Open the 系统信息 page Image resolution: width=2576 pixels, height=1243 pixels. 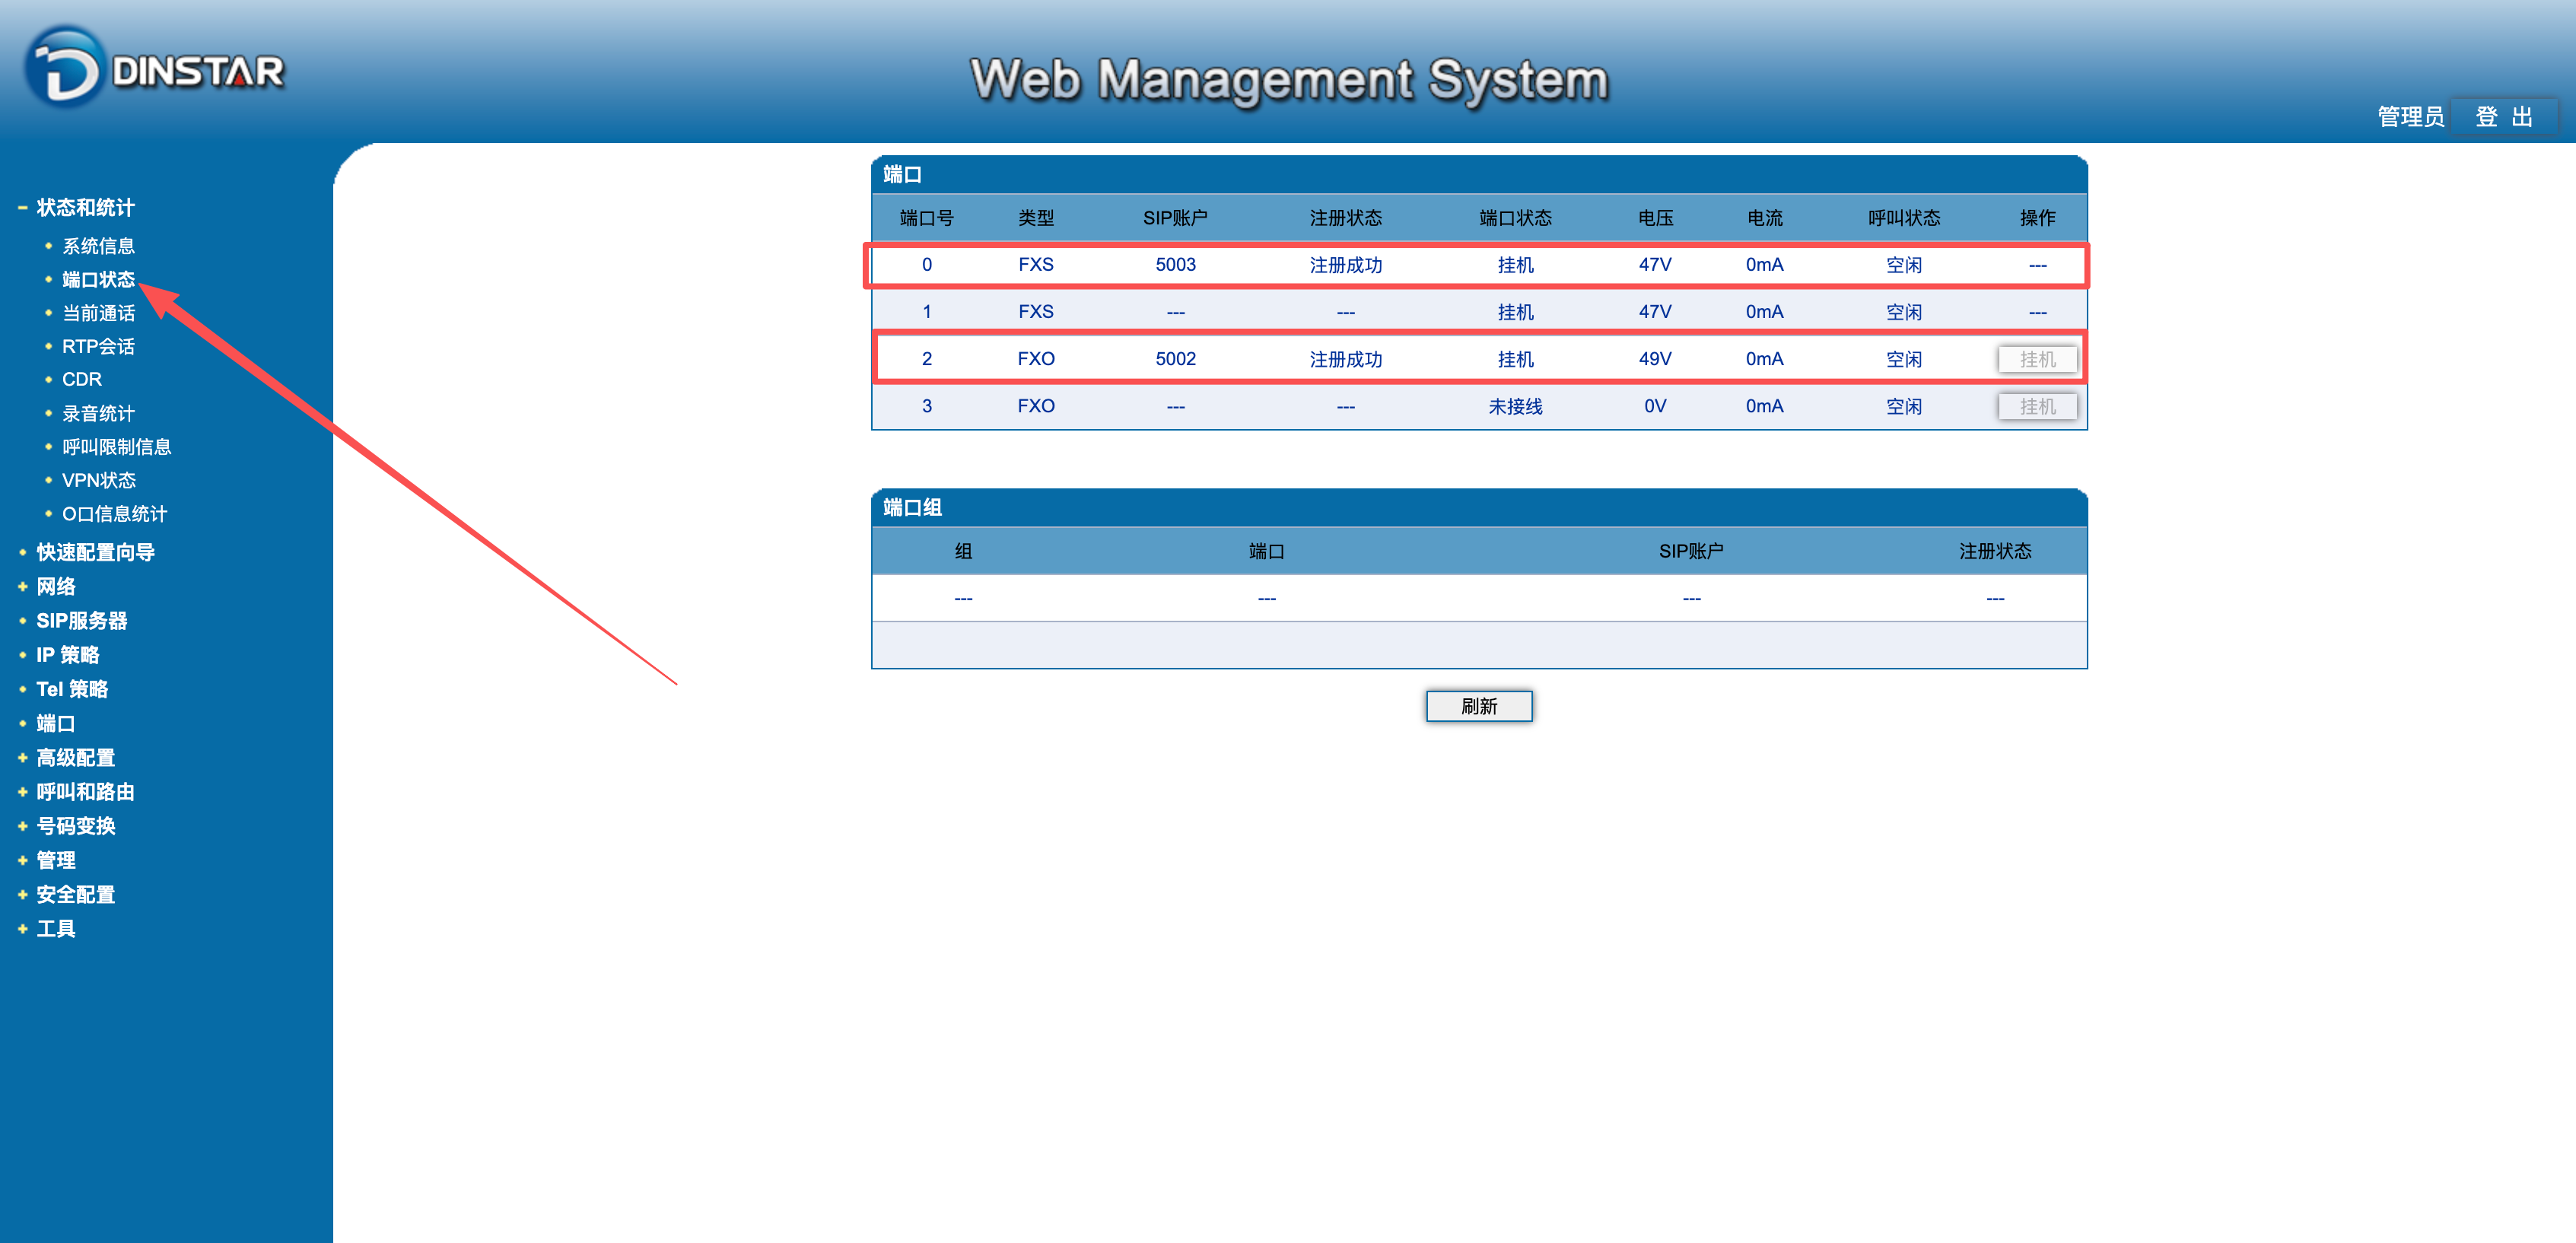pyautogui.click(x=98, y=246)
